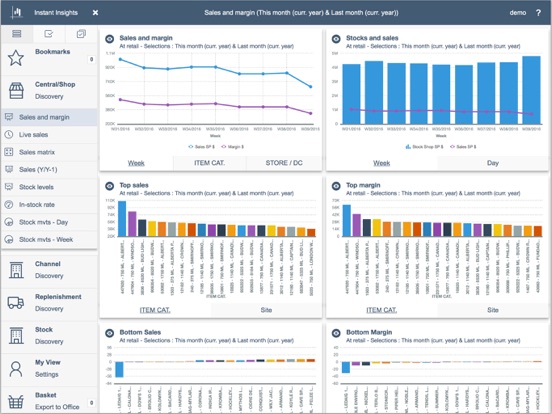
Task: Select ITEM CAT. tab in Top margin
Action: (x=382, y=310)
